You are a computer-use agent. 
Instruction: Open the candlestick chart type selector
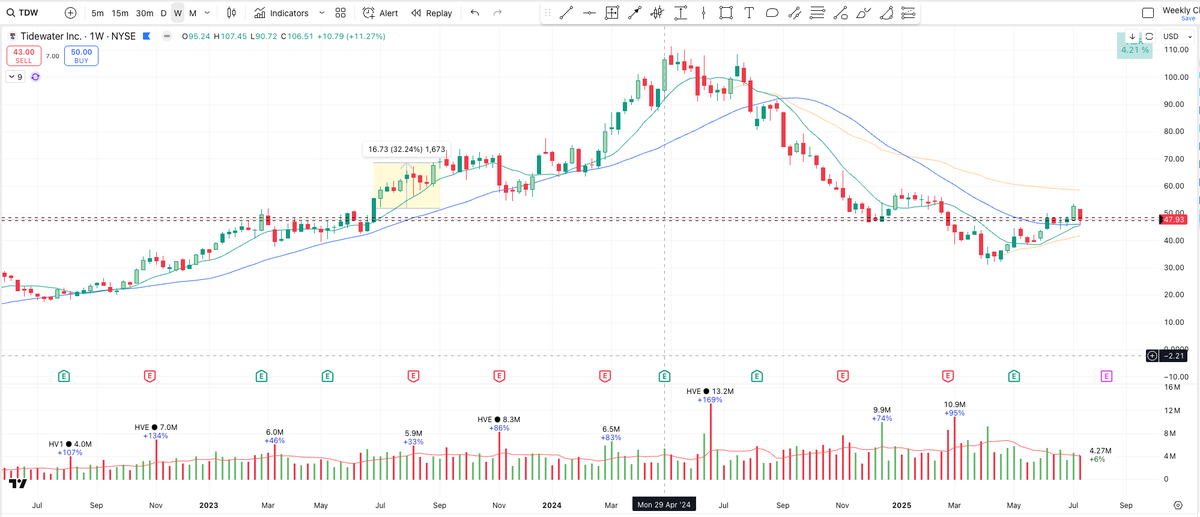click(x=232, y=13)
